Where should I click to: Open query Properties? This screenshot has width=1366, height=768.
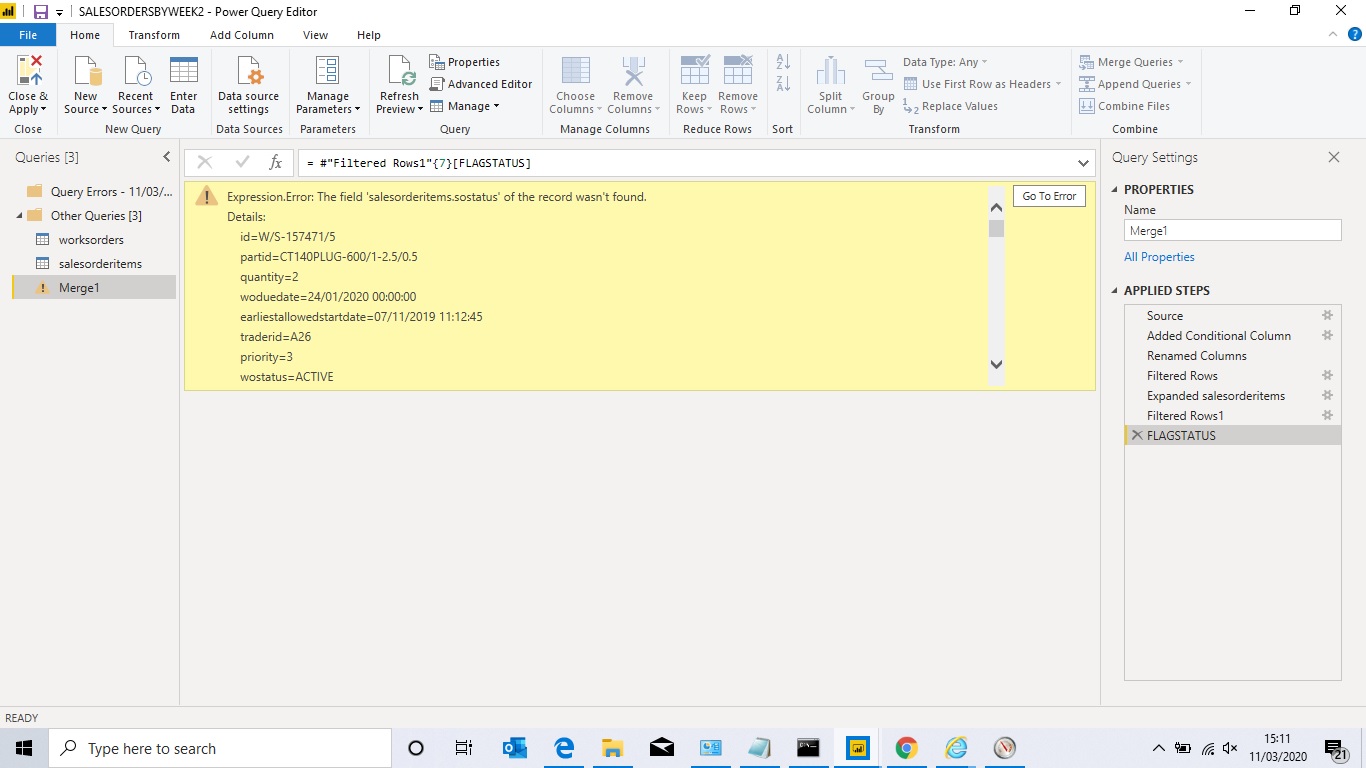[x=465, y=62]
